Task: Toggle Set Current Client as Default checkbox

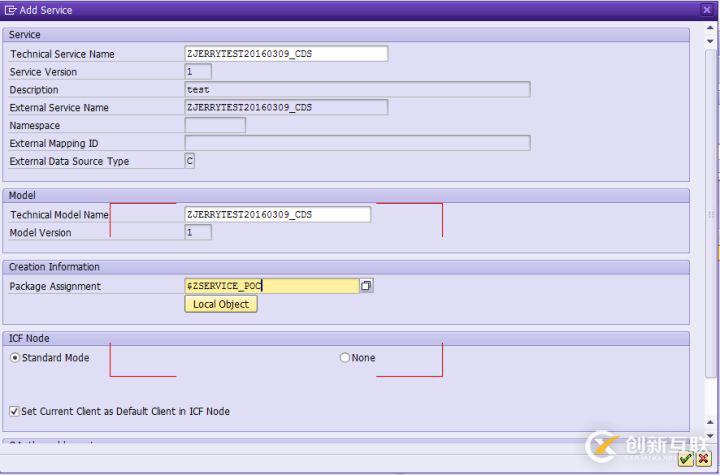Action: 14,411
